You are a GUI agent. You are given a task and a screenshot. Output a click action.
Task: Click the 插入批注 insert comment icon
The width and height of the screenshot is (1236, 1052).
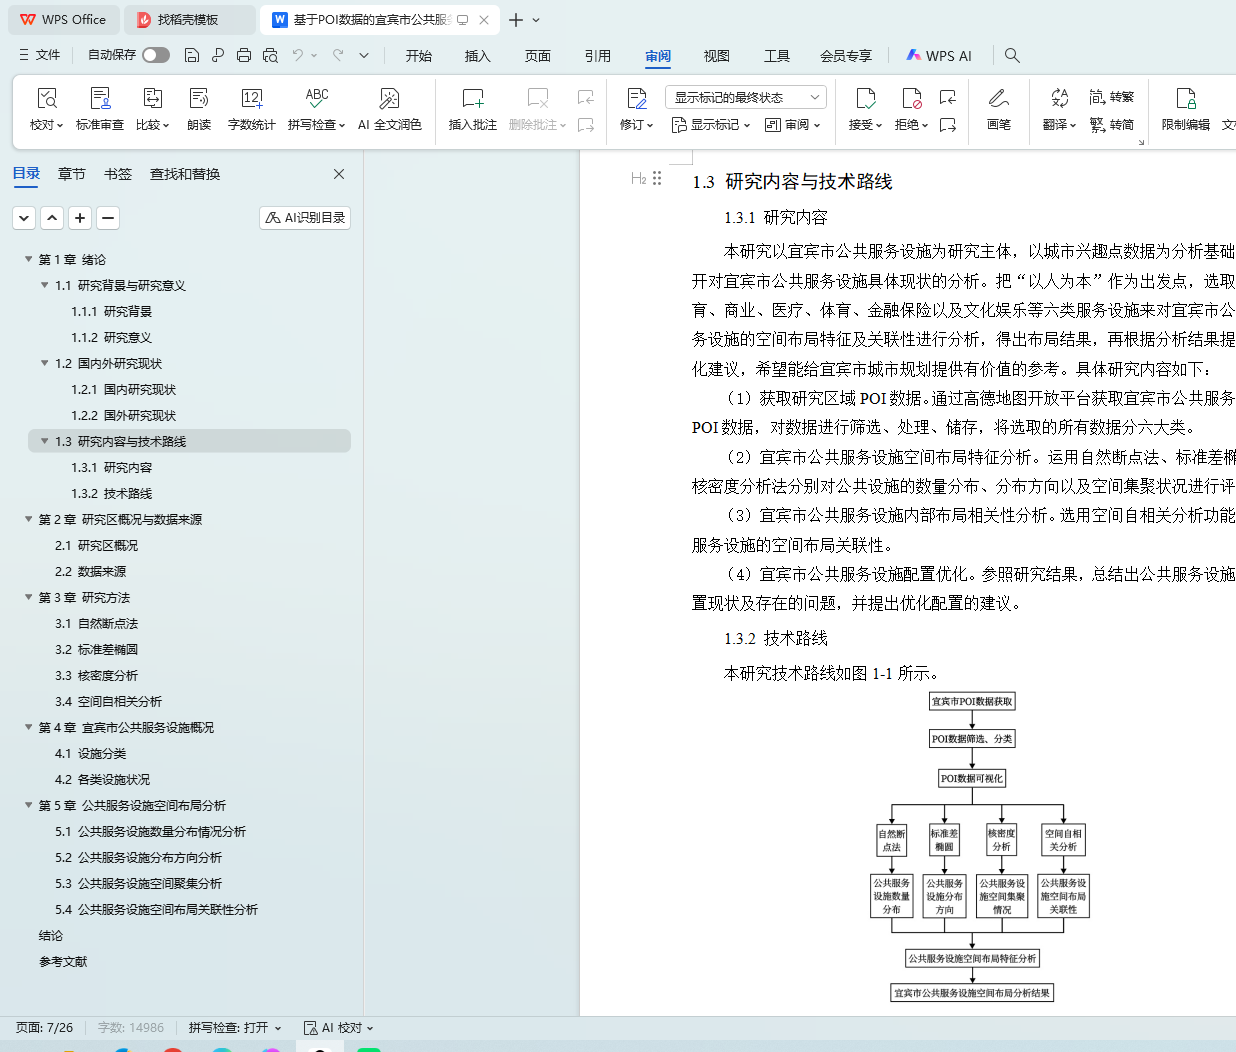472,99
